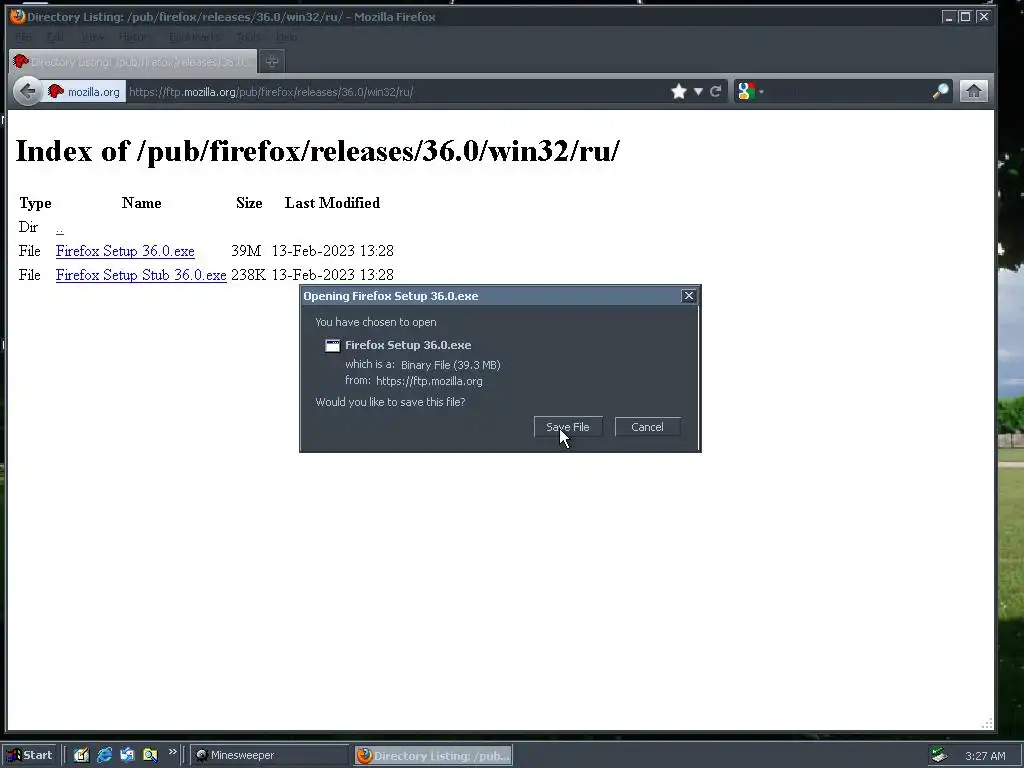Open the parent directory '..' link
The height and width of the screenshot is (768, 1024).
coord(59,228)
